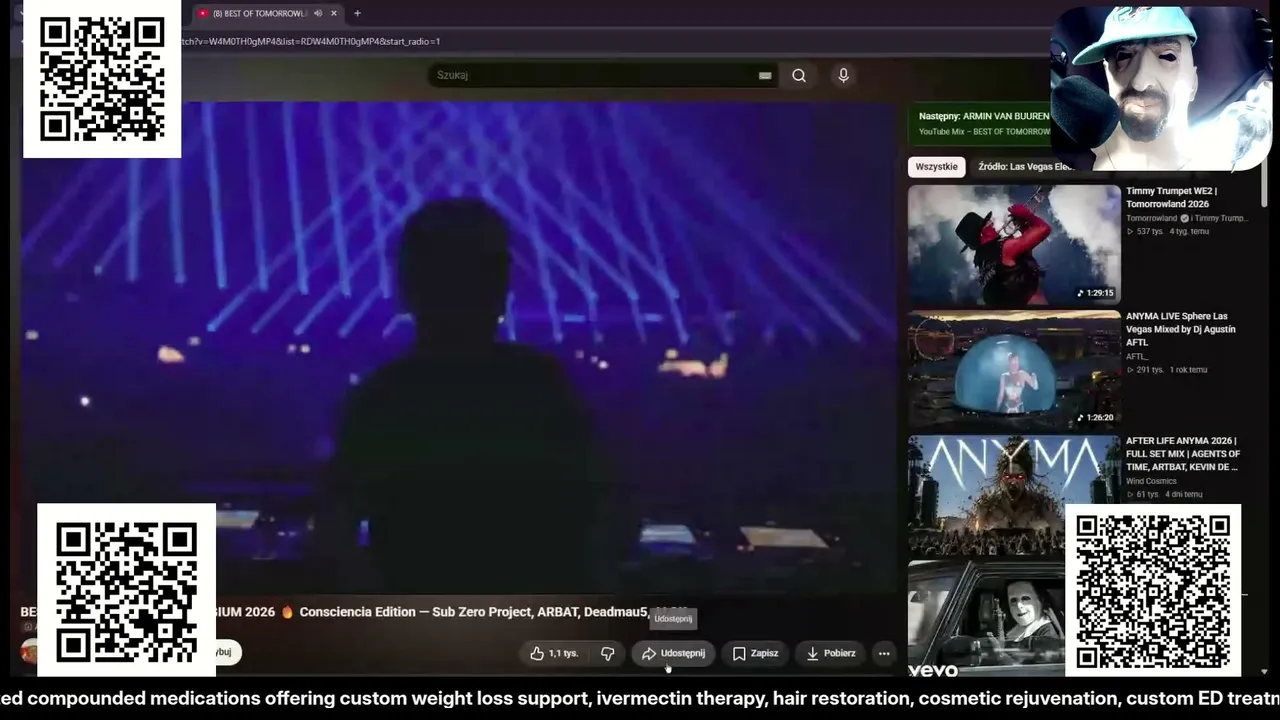Image resolution: width=1280 pixels, height=720 pixels.
Task: Click title 'ANYMA LIVE Sphere Las Vegas'
Action: 1181,329
